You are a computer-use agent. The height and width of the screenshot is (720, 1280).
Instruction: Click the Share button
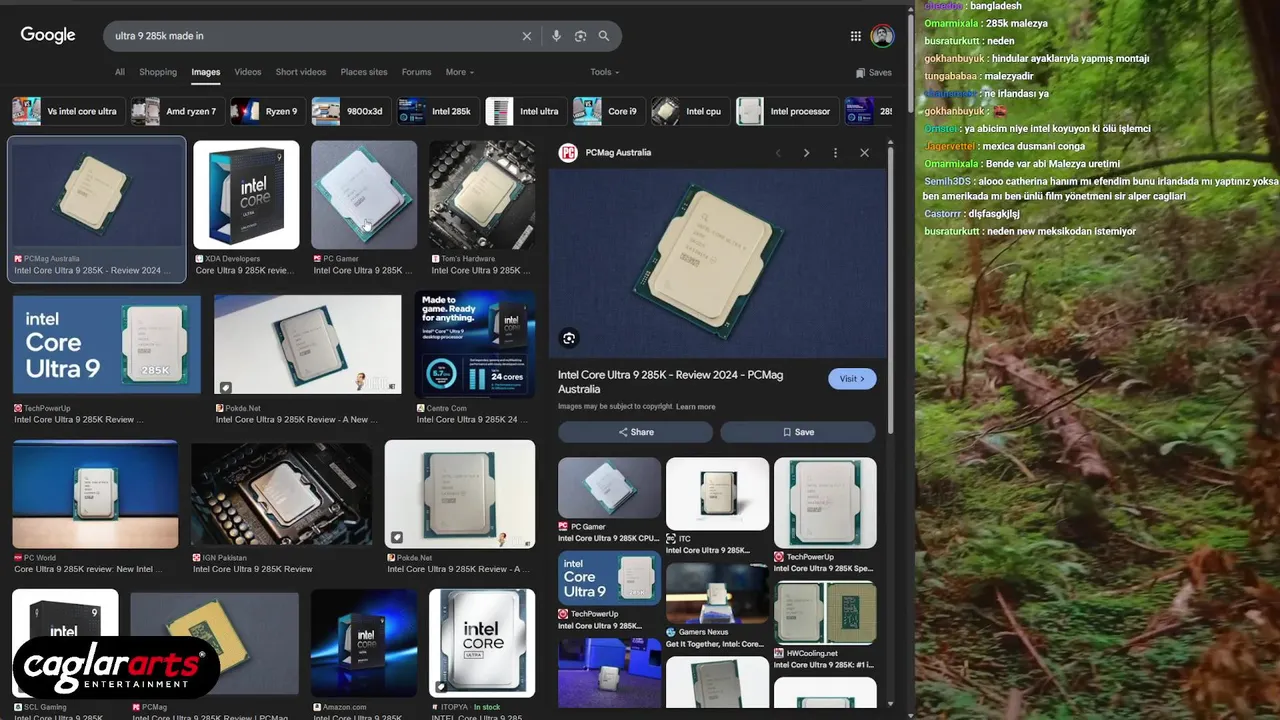click(x=635, y=432)
